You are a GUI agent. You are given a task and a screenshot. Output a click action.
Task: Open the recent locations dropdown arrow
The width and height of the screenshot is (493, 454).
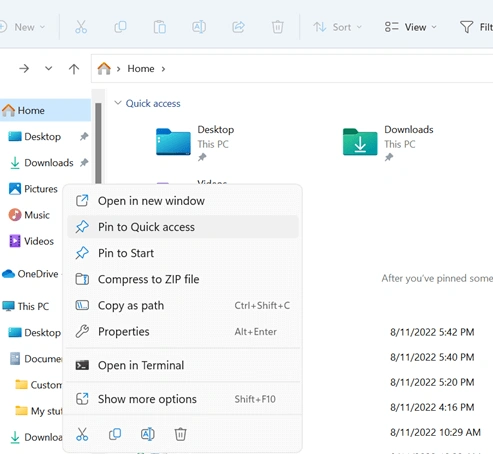click(49, 69)
